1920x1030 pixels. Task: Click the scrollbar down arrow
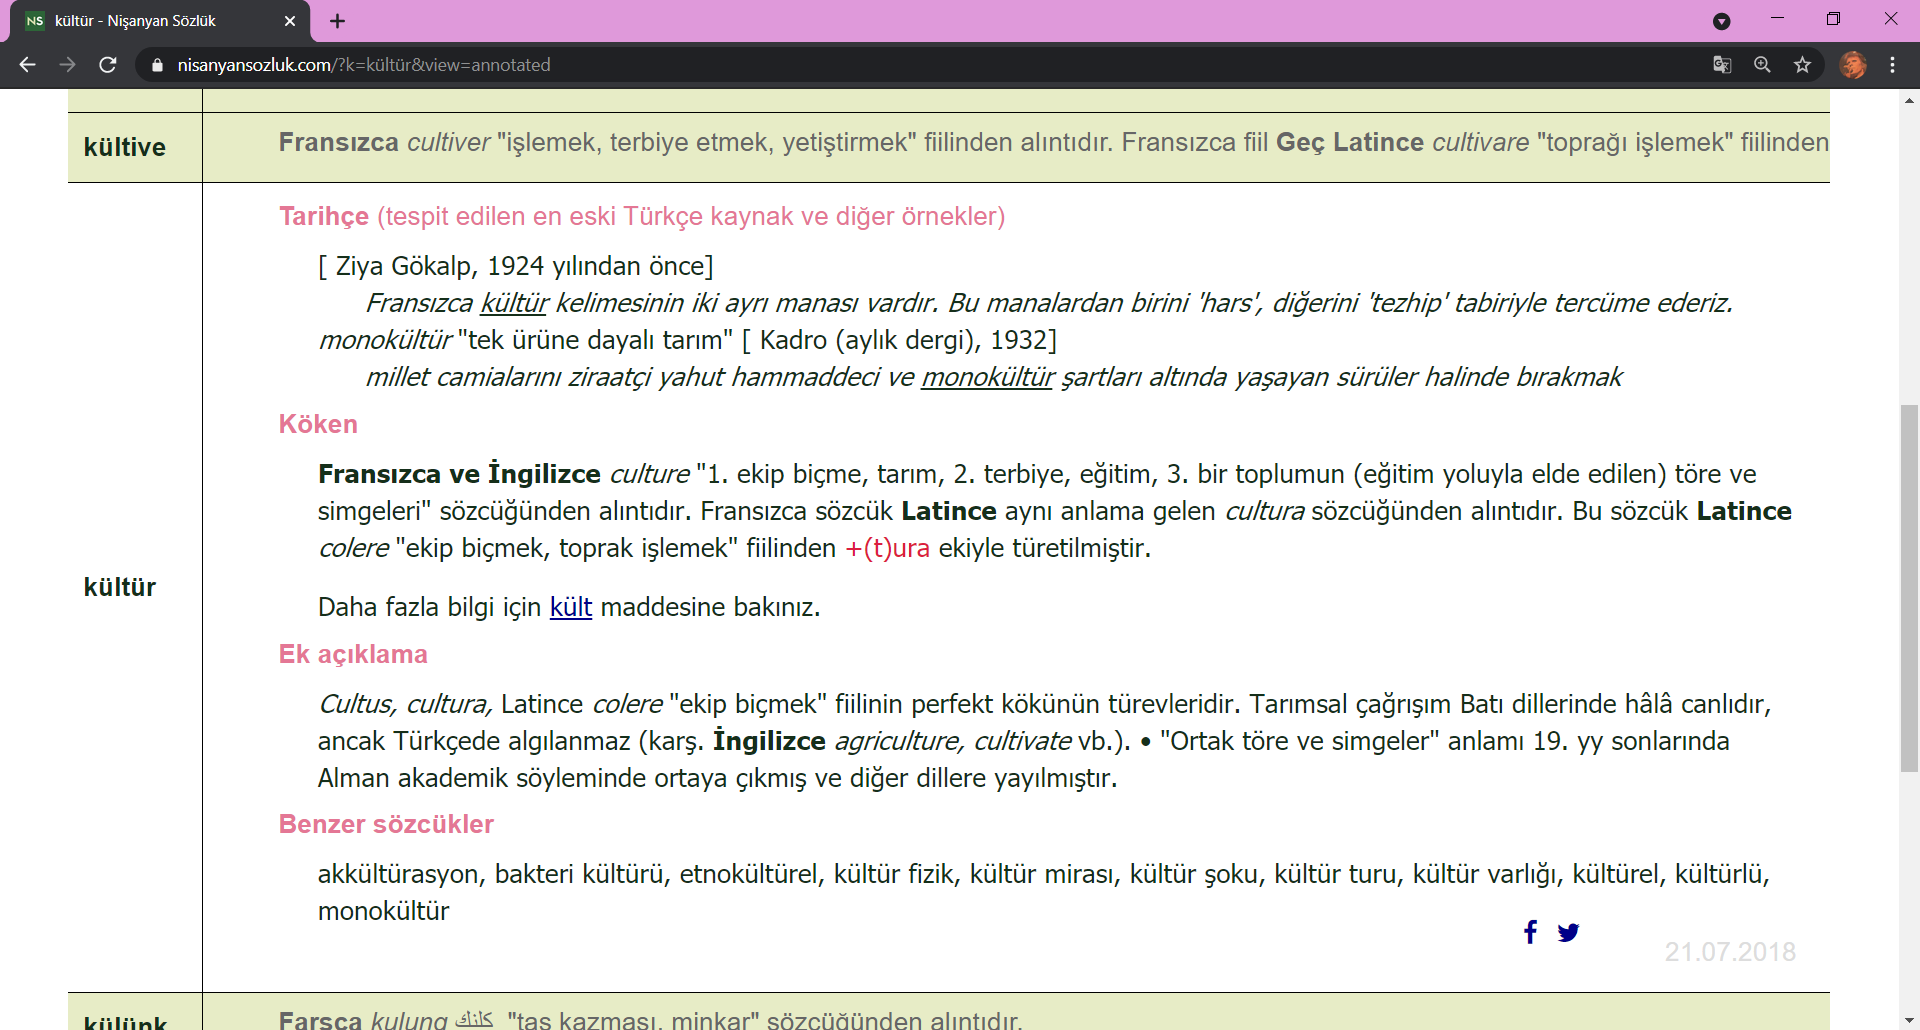point(1909,1020)
